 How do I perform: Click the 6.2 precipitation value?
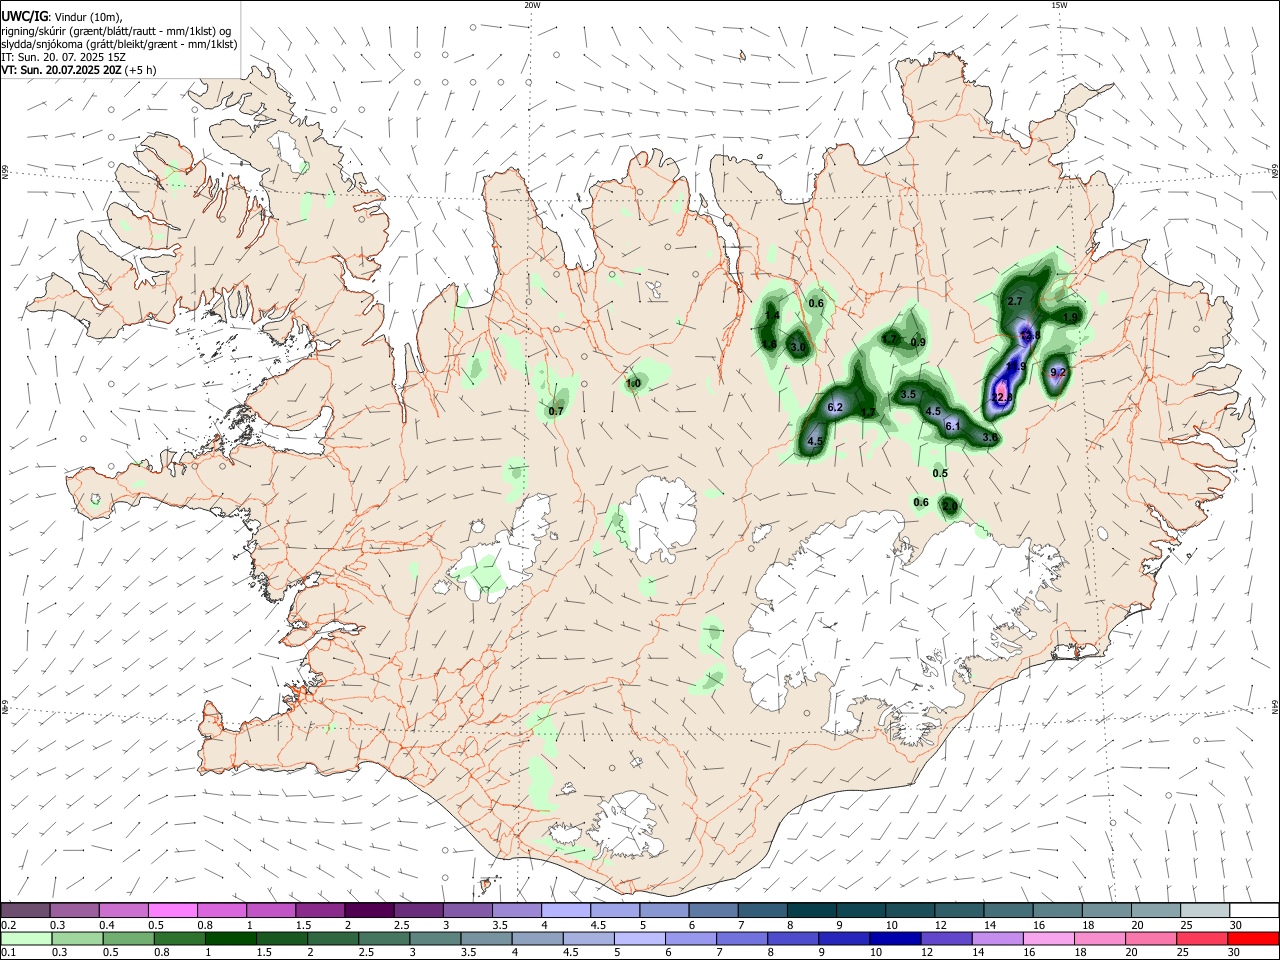tap(836, 407)
